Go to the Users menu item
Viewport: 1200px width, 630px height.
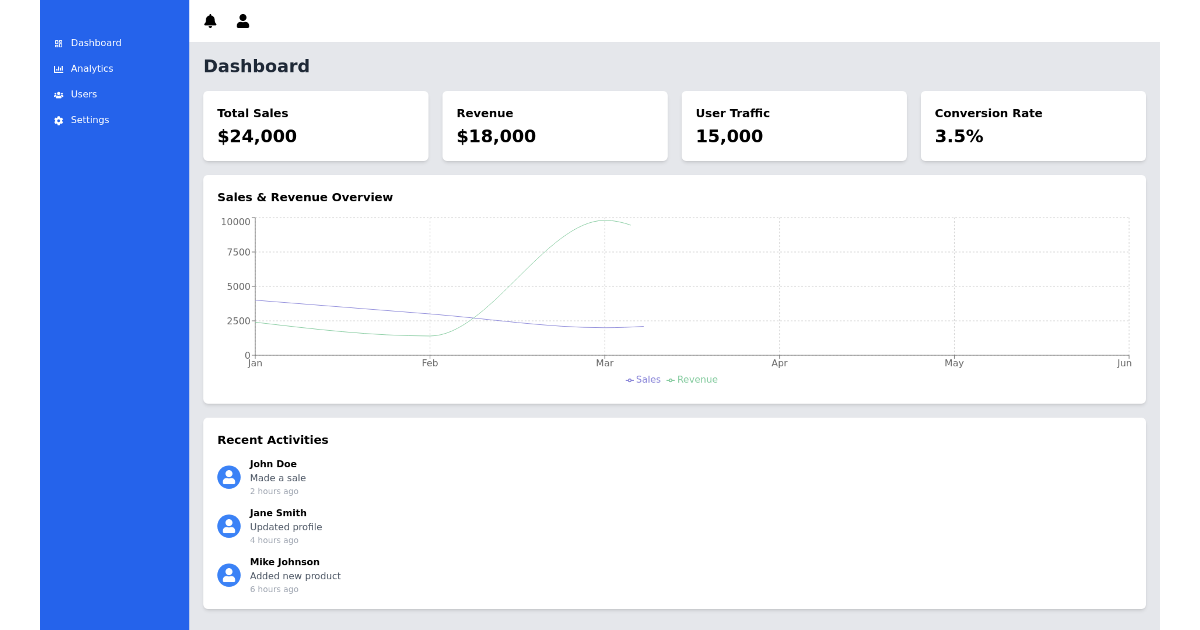[84, 94]
